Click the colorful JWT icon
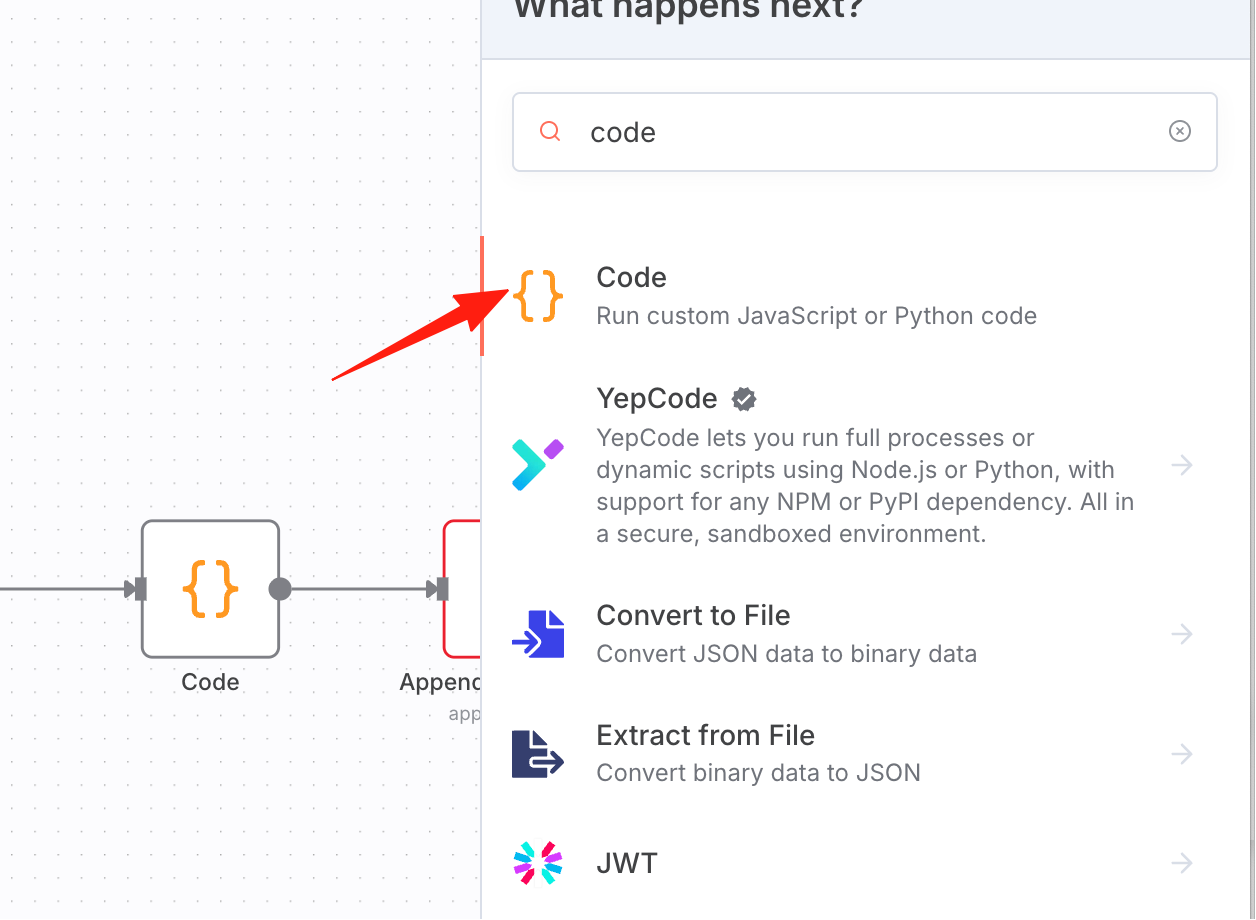The width and height of the screenshot is (1256, 920). pyautogui.click(x=538, y=862)
